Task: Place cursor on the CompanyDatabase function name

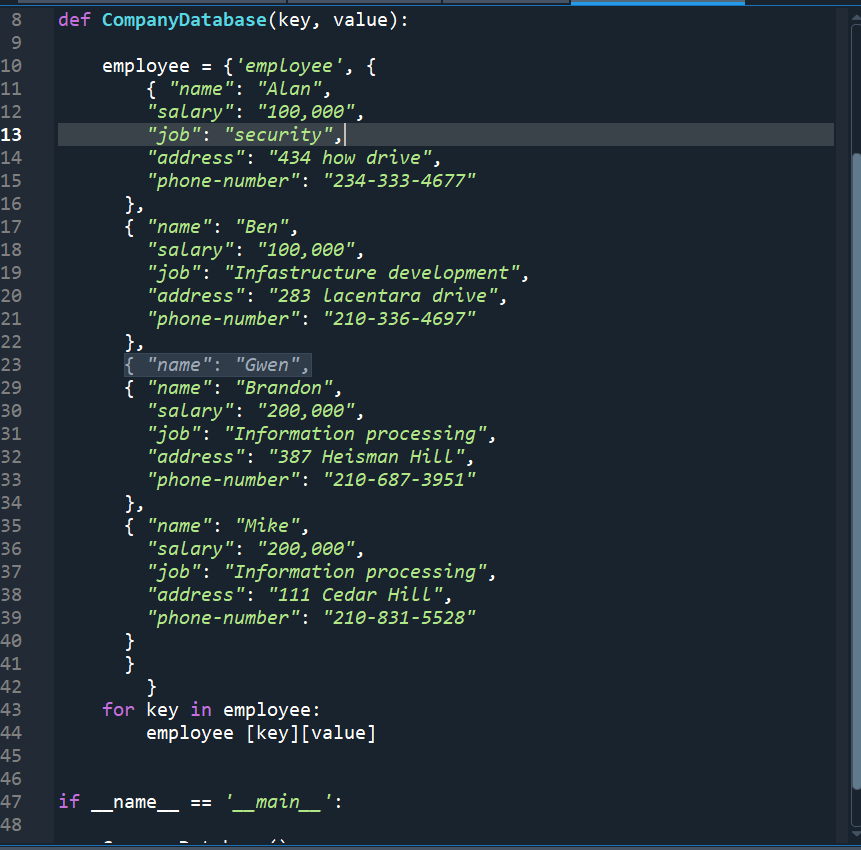Action: point(183,19)
